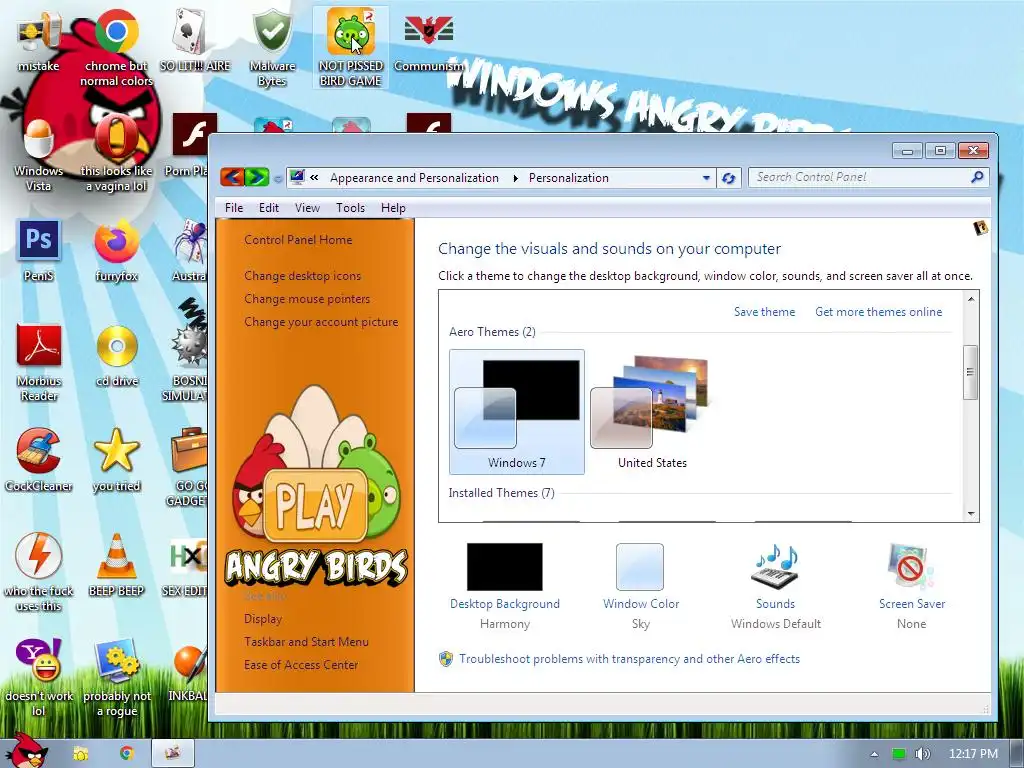Click the green tray status icon
Image resolution: width=1024 pixels, height=768 pixels.
(899, 754)
